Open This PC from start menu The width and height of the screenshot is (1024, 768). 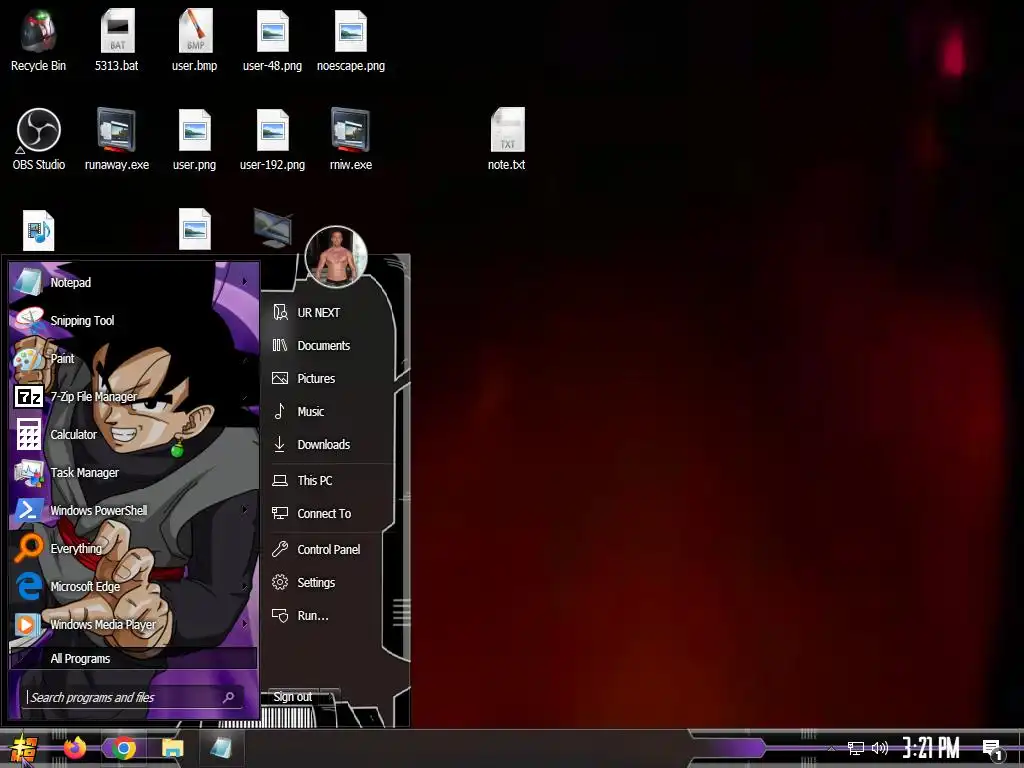(330, 481)
